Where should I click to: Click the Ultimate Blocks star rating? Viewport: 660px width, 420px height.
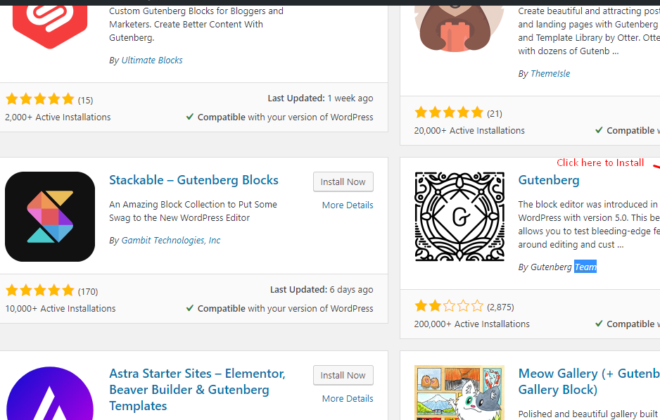pos(40,99)
